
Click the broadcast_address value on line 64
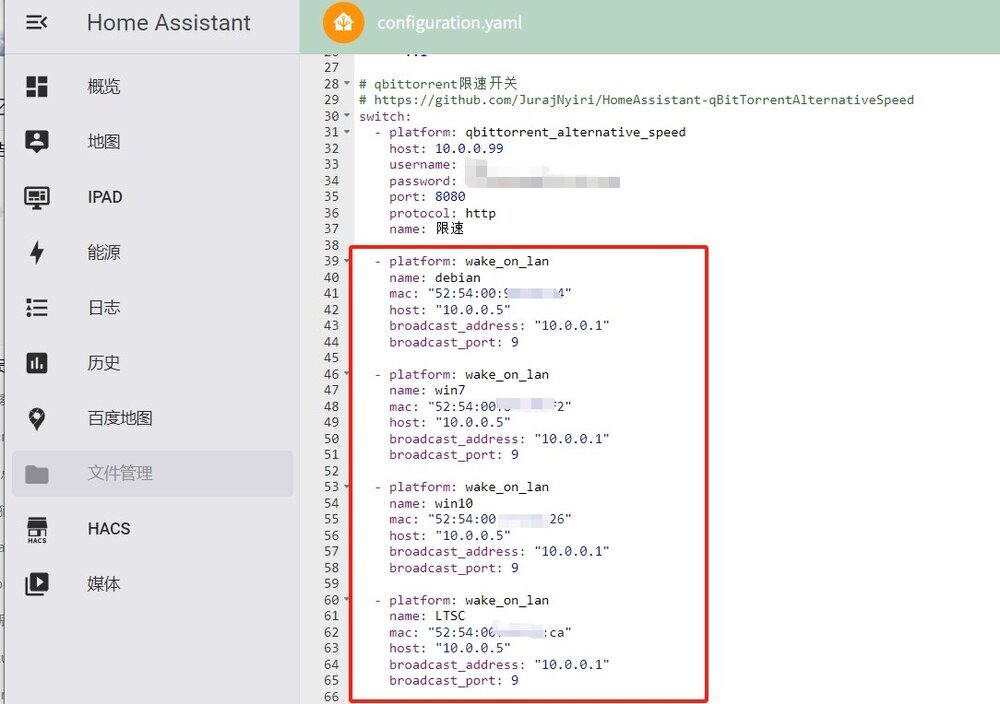571,664
